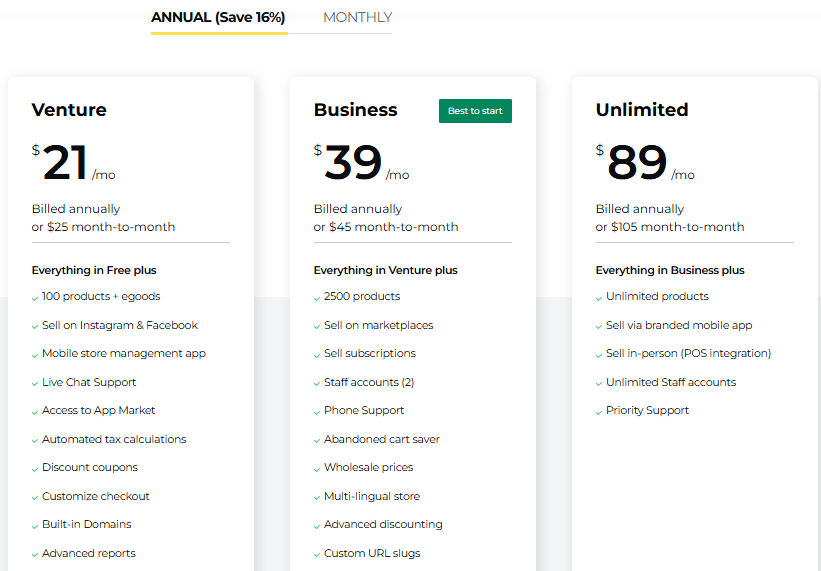Click the Best to start badge
Screen dimensions: 821x571
(475, 111)
